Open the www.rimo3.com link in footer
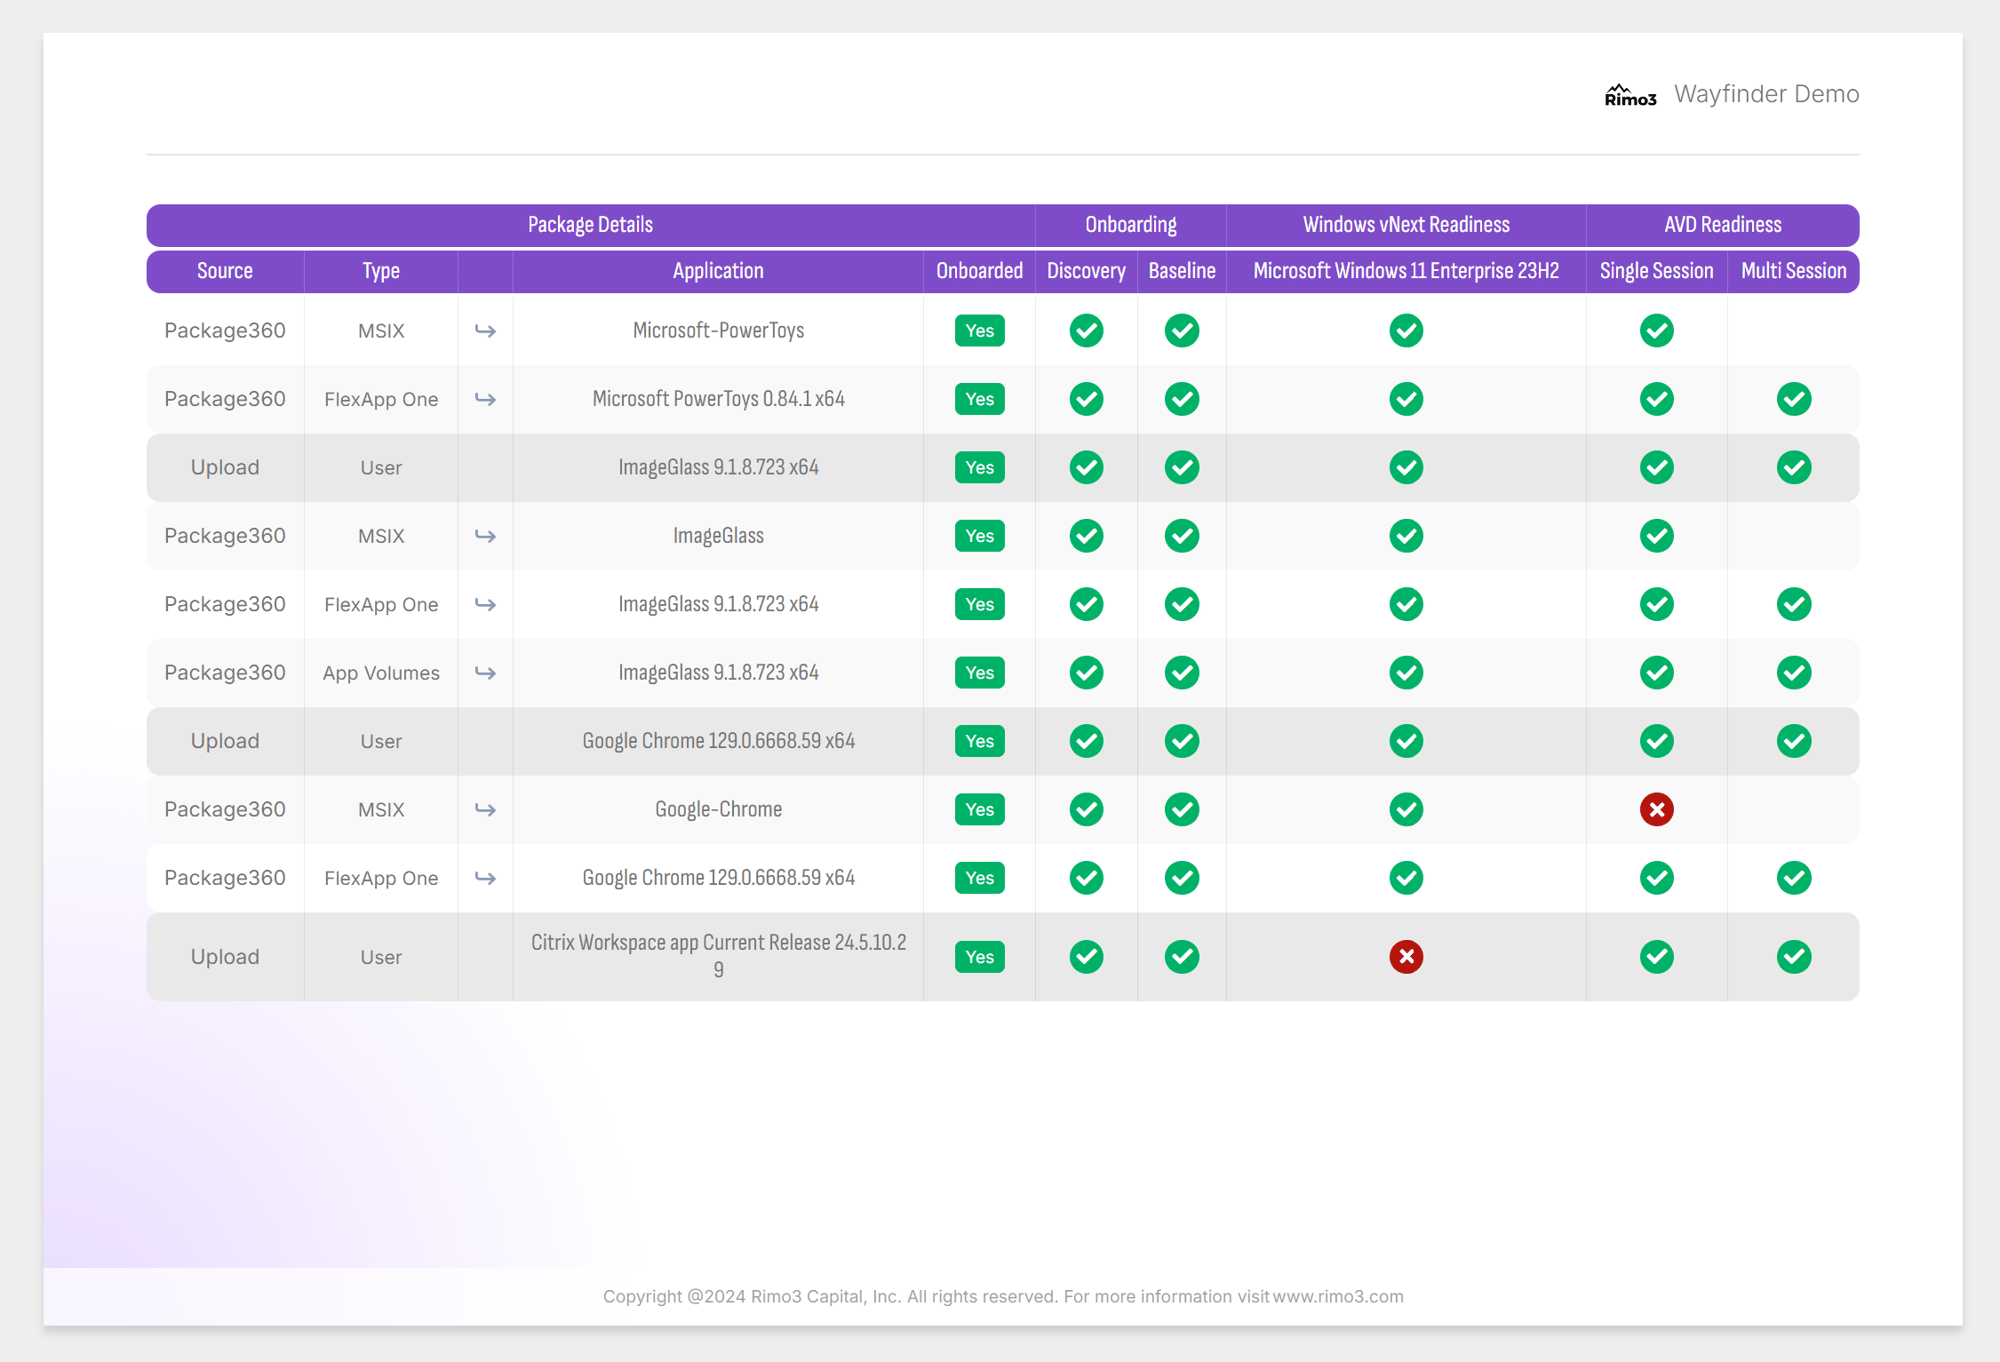Viewport: 2000px width, 1362px height. point(1338,1296)
